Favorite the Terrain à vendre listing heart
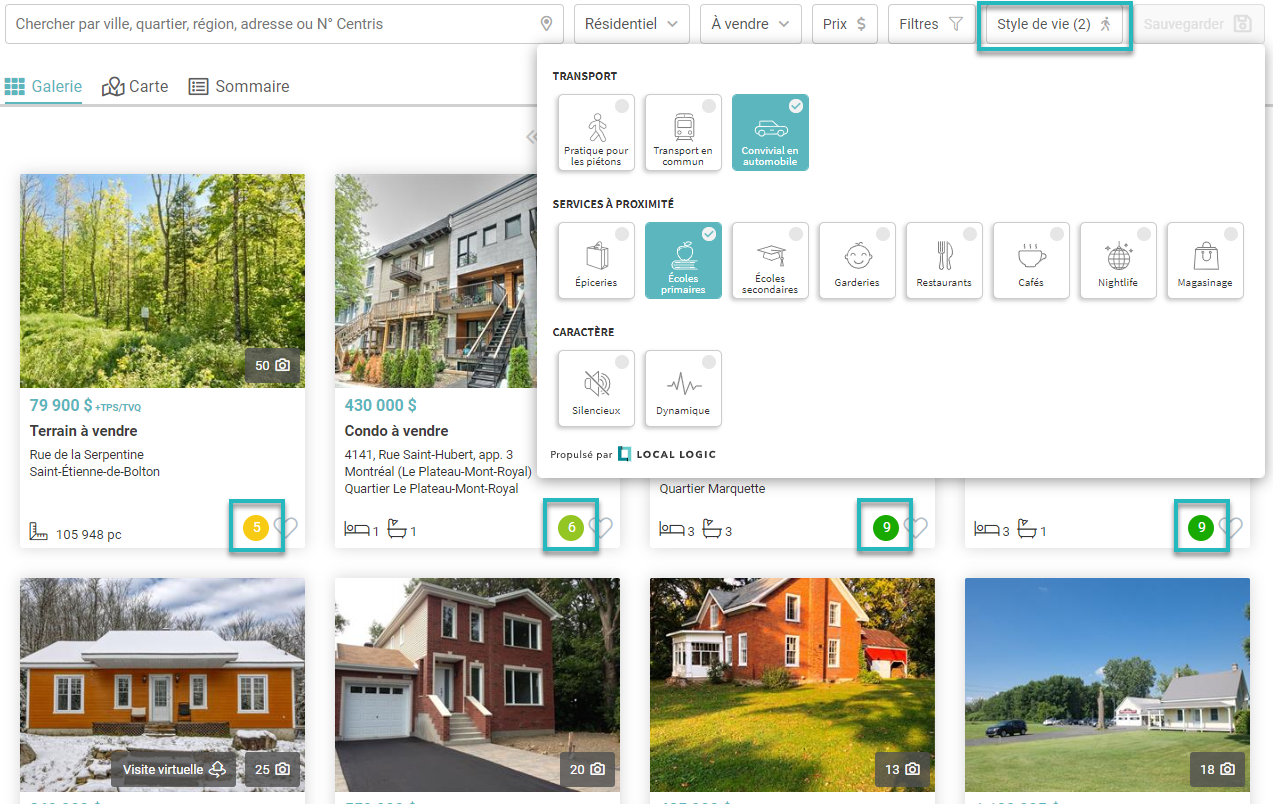This screenshot has width=1273, height=804. tap(286, 528)
